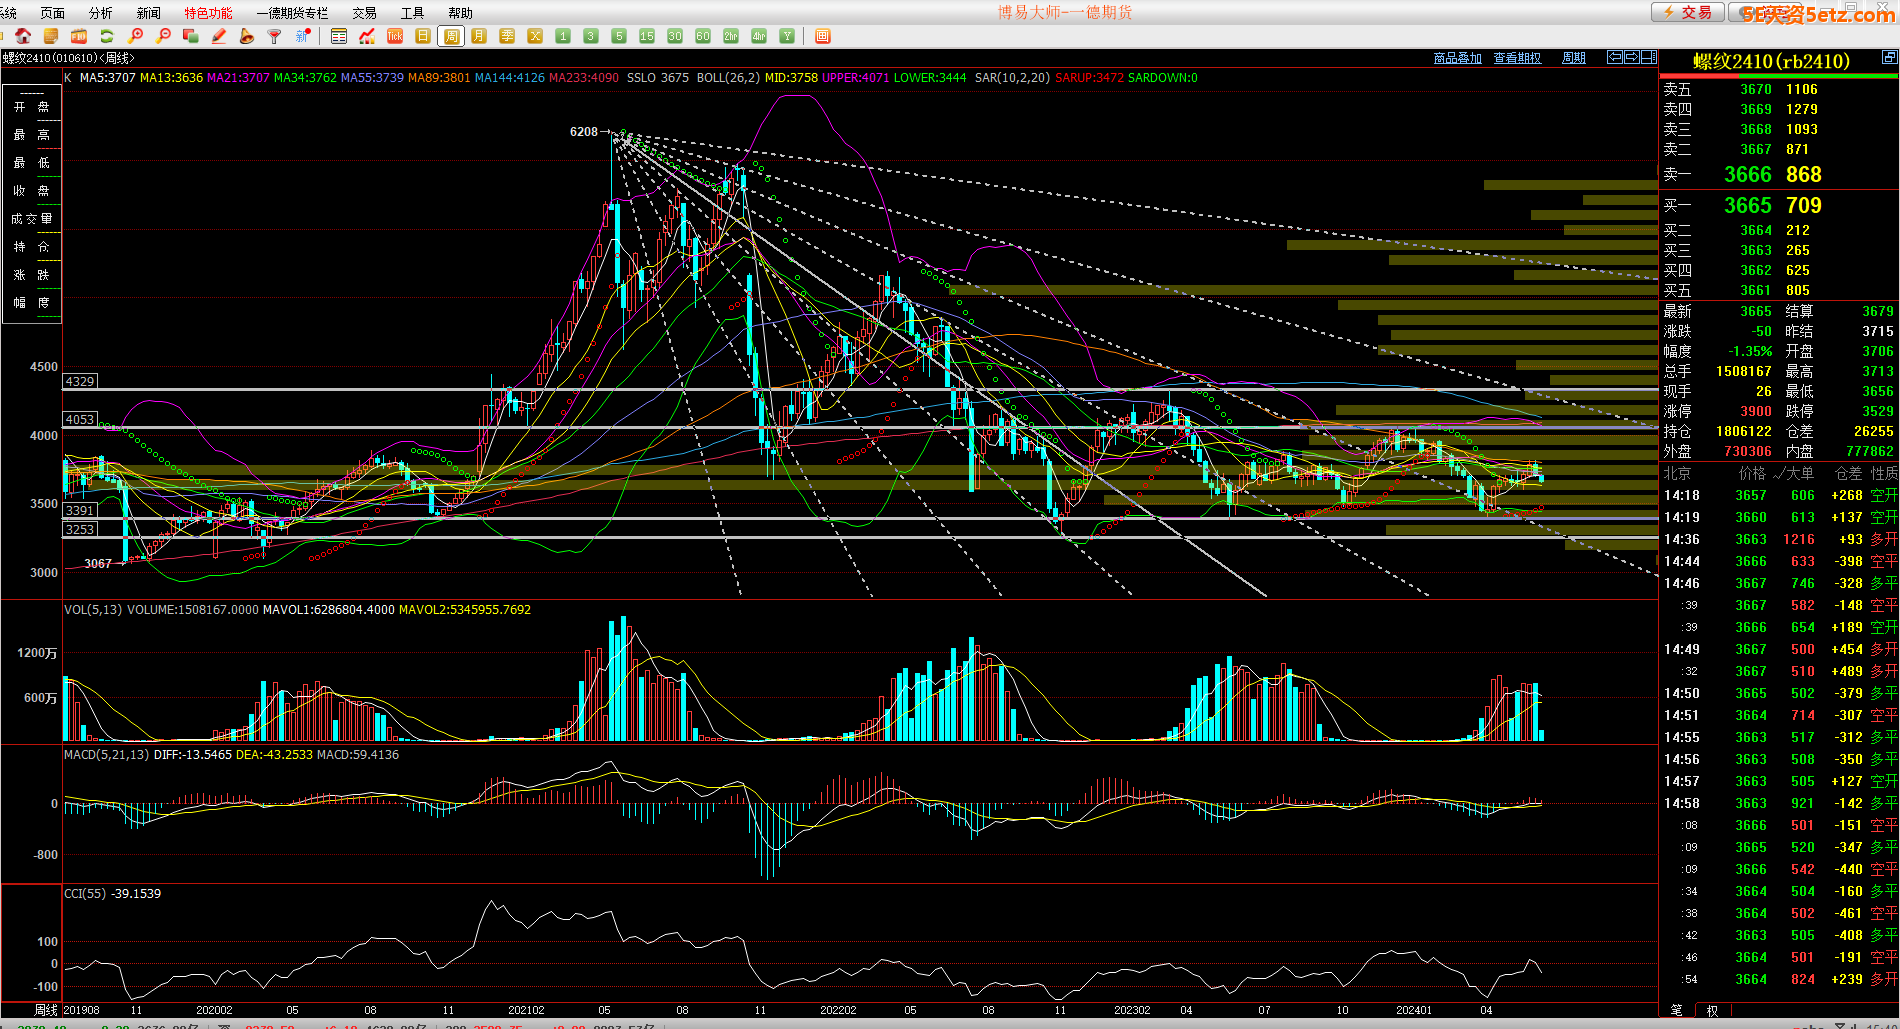
Task: Switch to Tick chart period
Action: click(395, 36)
